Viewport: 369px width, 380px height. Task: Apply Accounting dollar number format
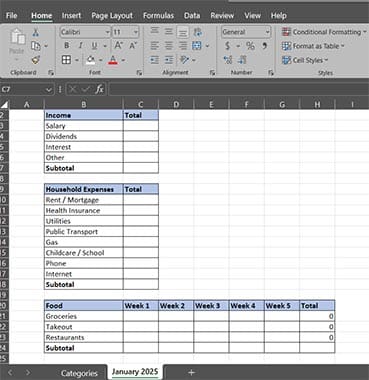[x=228, y=46]
